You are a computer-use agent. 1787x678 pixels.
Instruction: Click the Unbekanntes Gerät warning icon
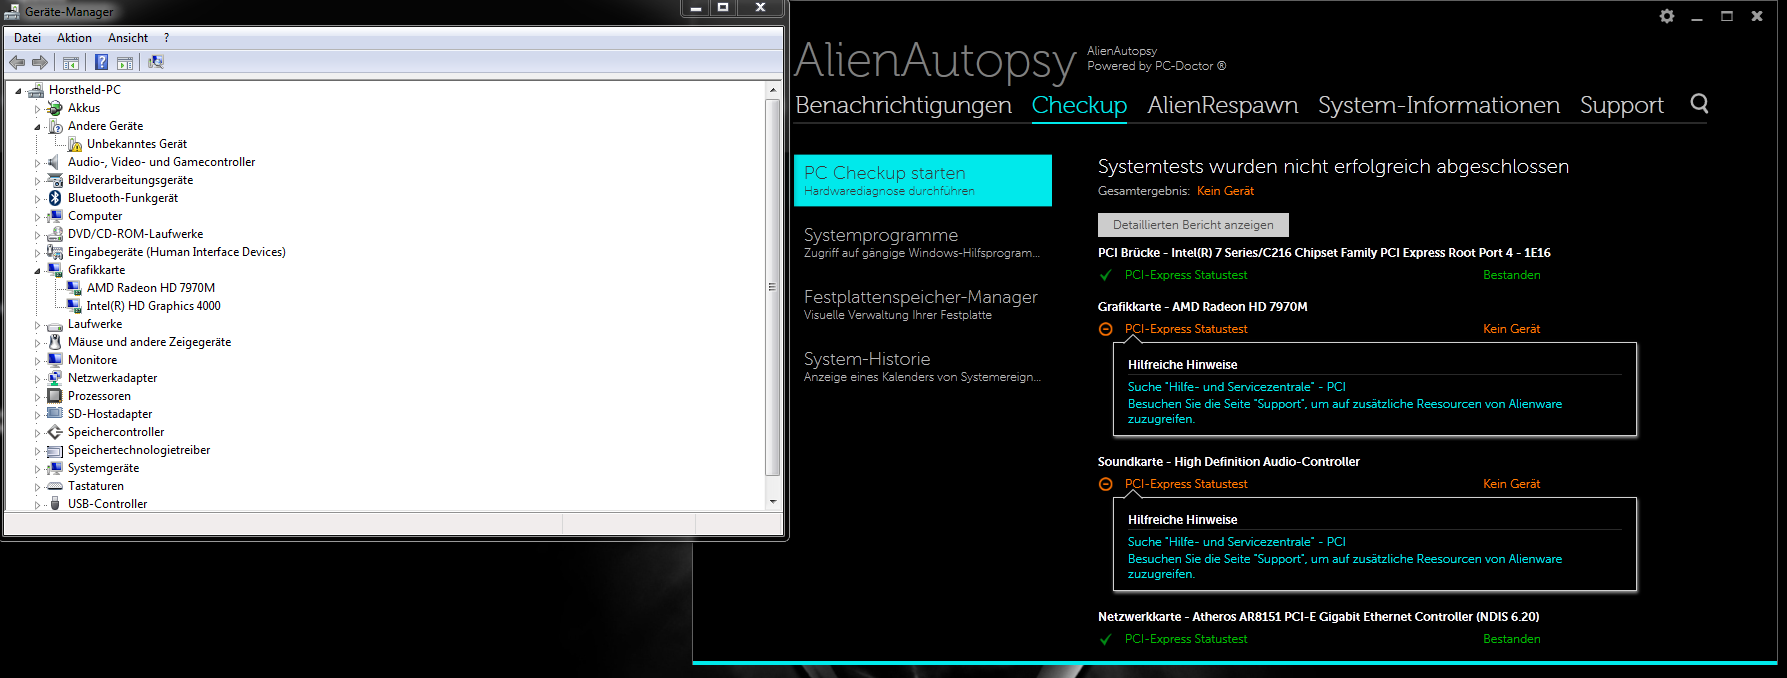tap(74, 144)
